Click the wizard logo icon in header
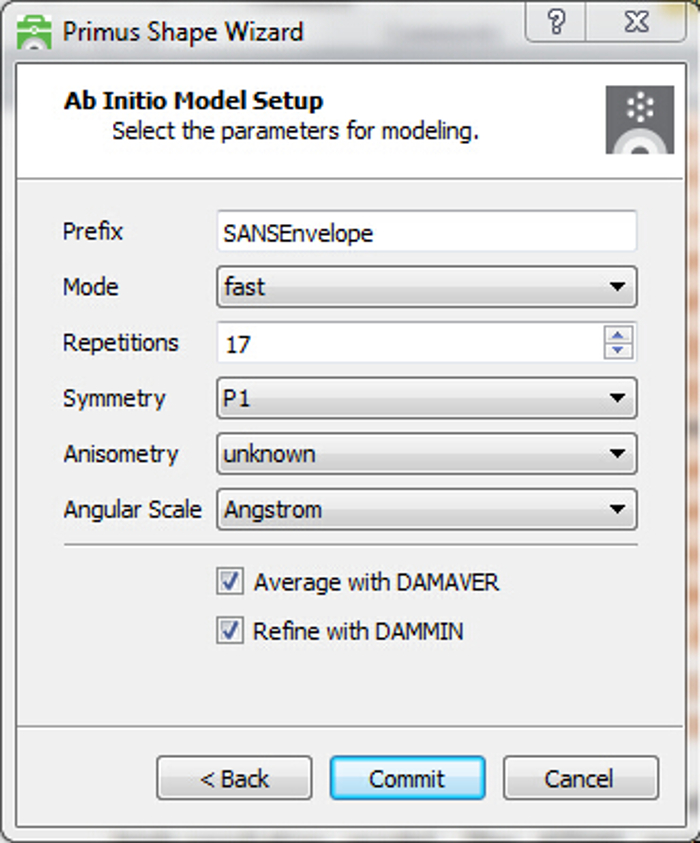 click(639, 119)
